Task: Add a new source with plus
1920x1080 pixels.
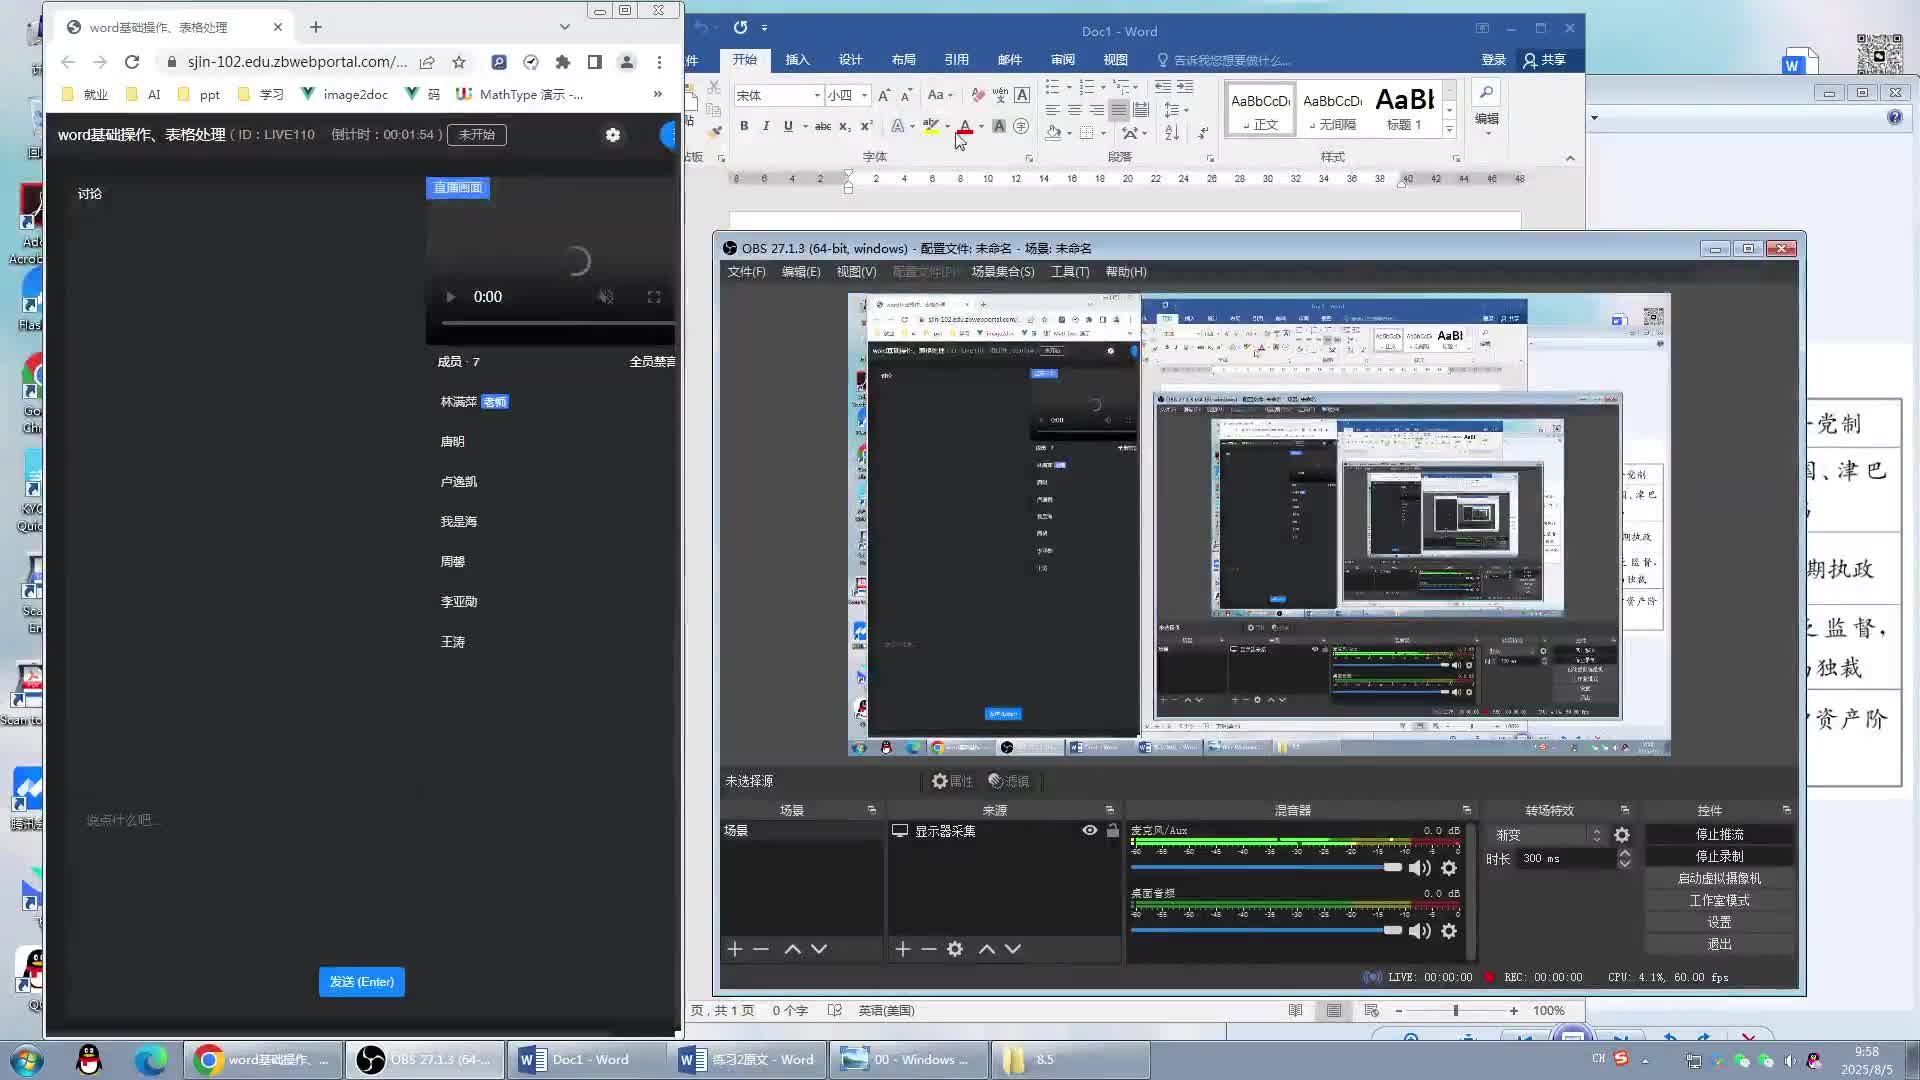Action: click(x=902, y=949)
